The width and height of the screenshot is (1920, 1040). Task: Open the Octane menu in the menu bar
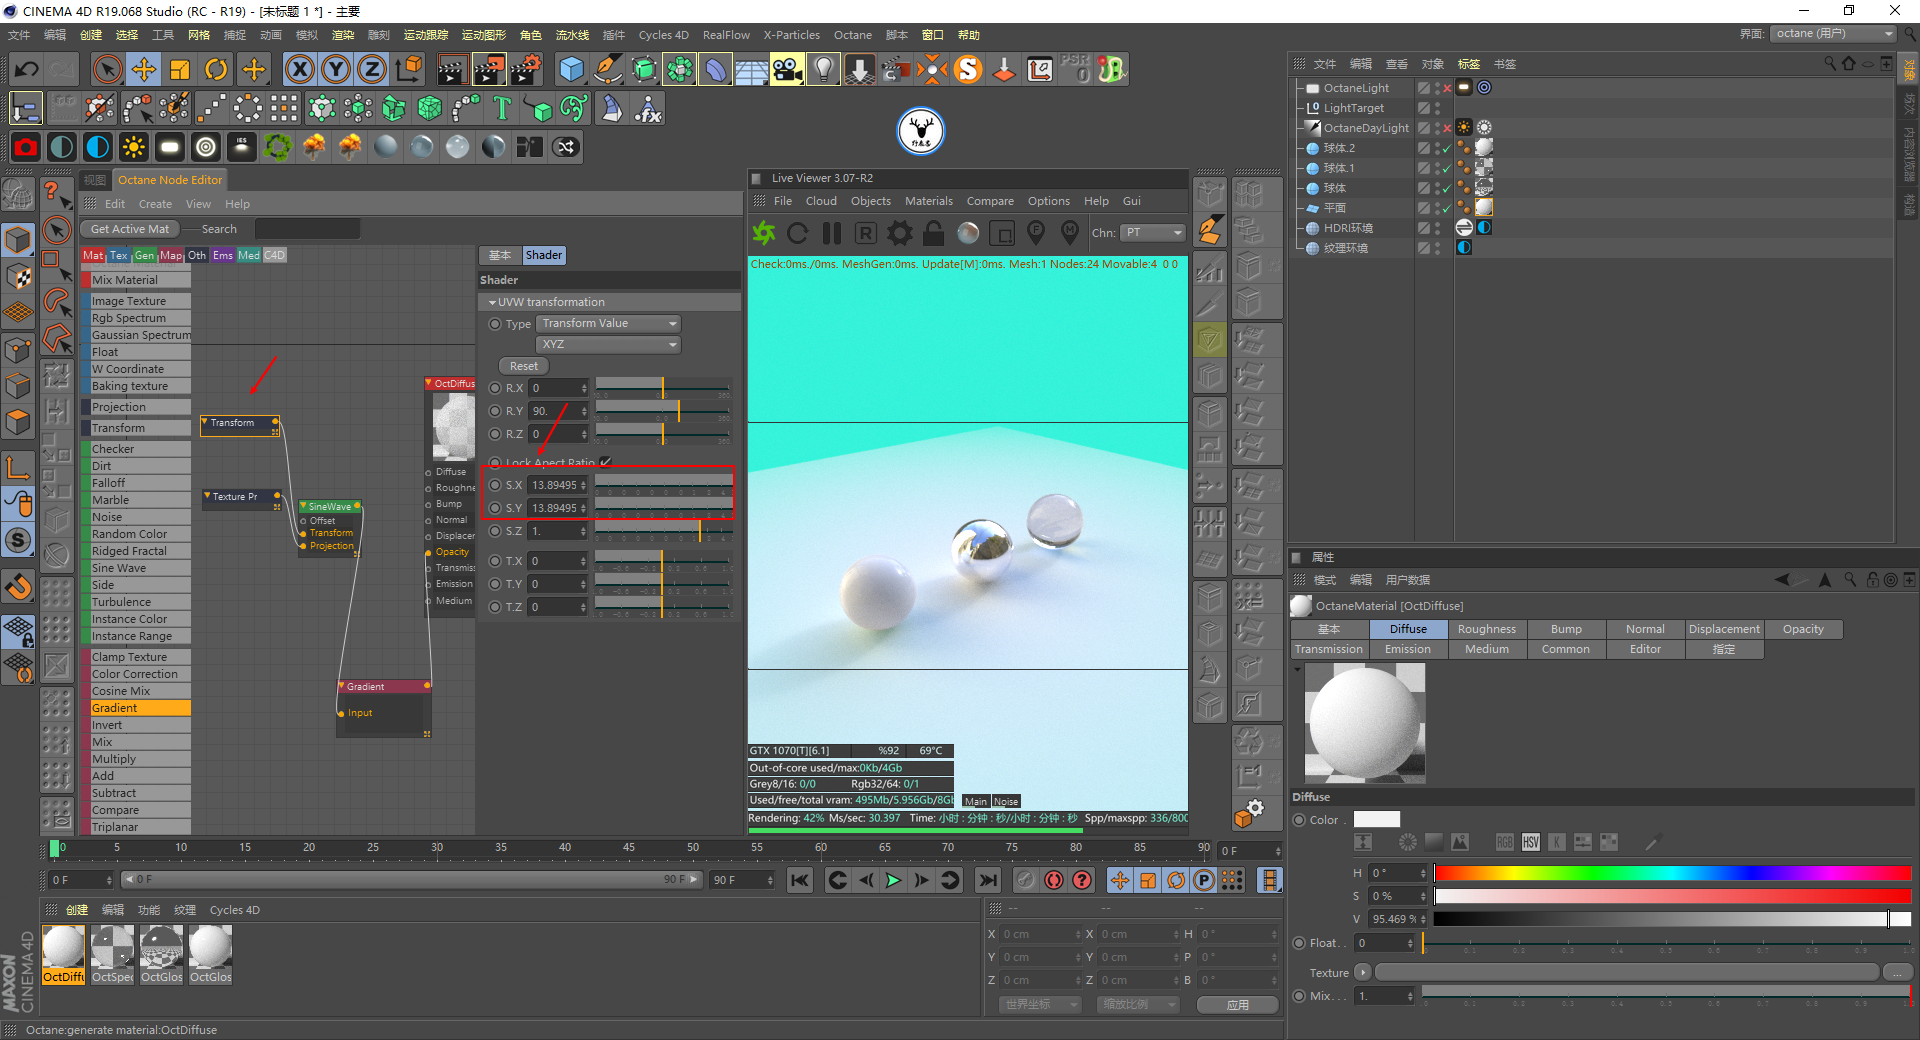[853, 35]
